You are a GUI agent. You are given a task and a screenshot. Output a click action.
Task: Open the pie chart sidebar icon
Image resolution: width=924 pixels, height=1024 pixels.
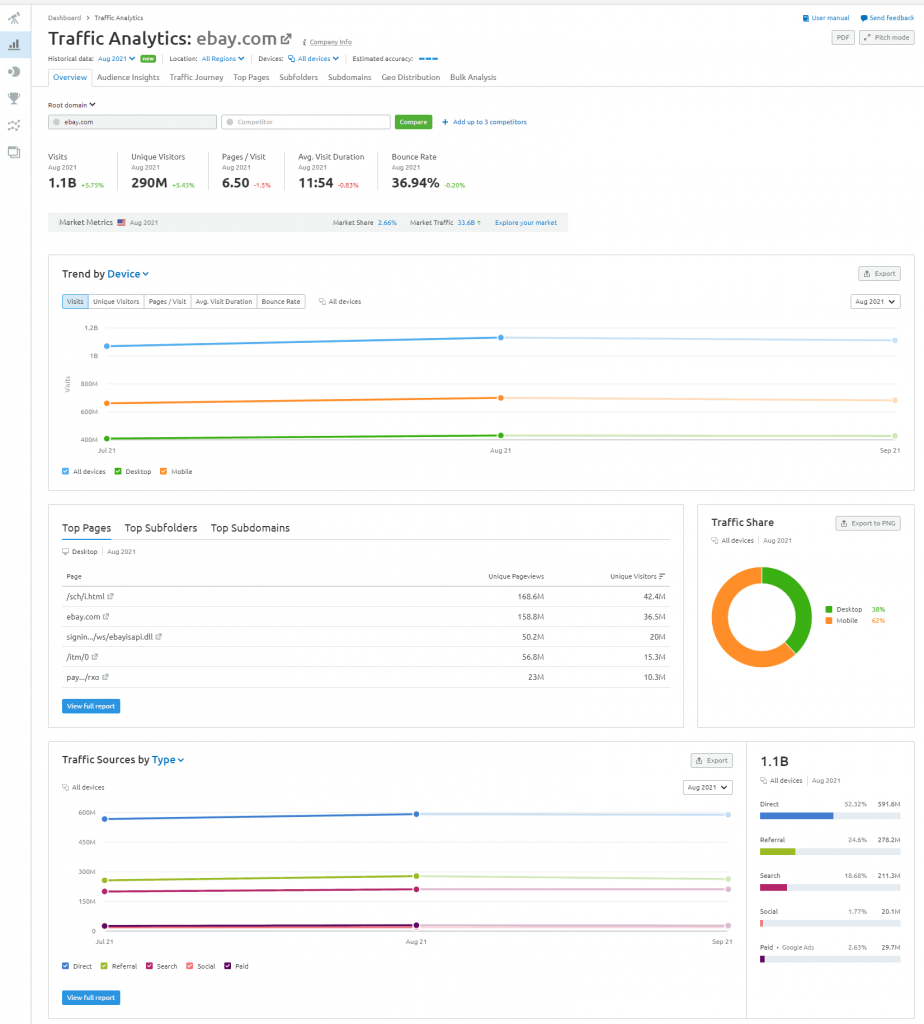click(x=14, y=71)
